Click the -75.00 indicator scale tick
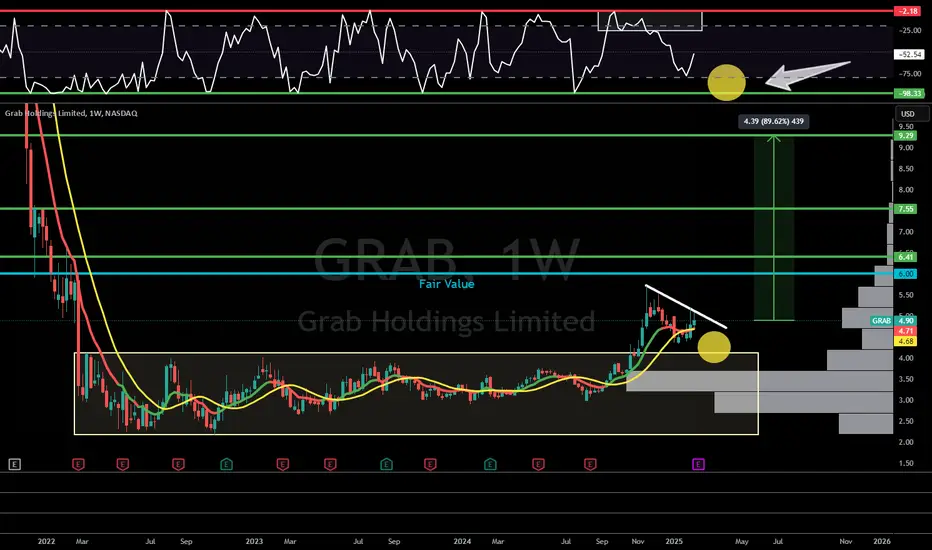 (910, 74)
